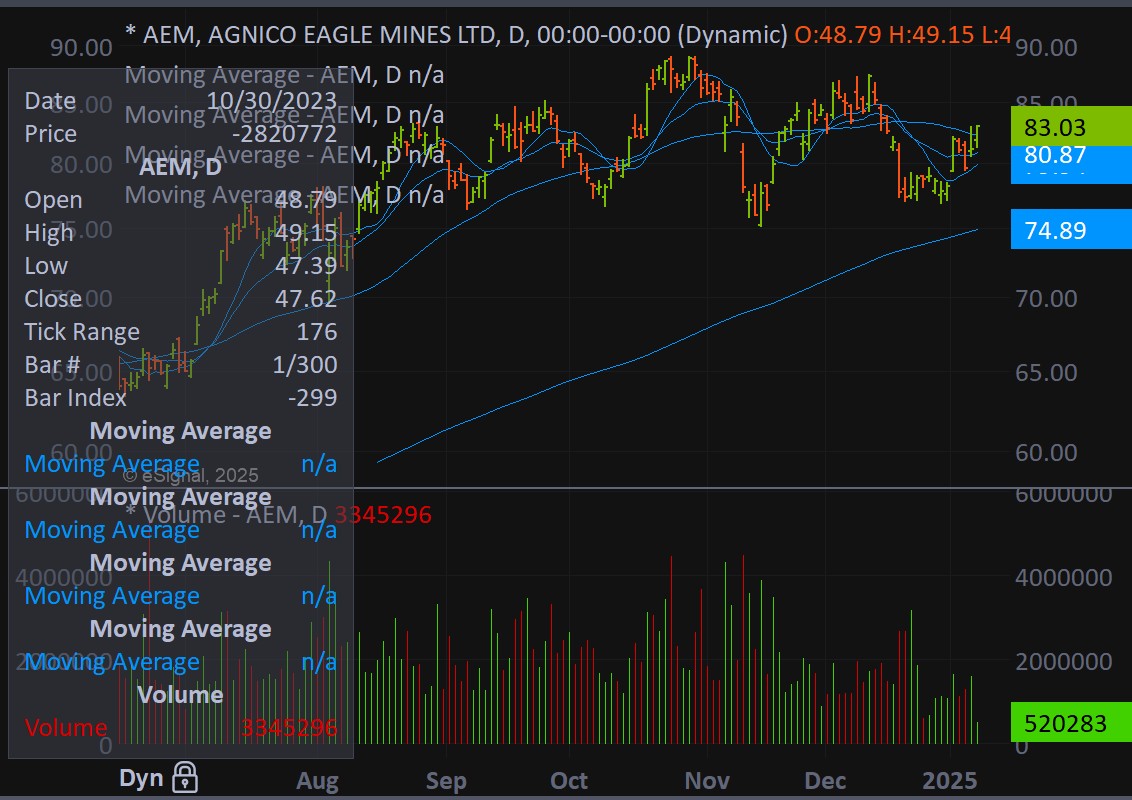Viewport: 1132px width, 800px height.
Task: Select the Bar Index -299 row
Action: [x=180, y=397]
